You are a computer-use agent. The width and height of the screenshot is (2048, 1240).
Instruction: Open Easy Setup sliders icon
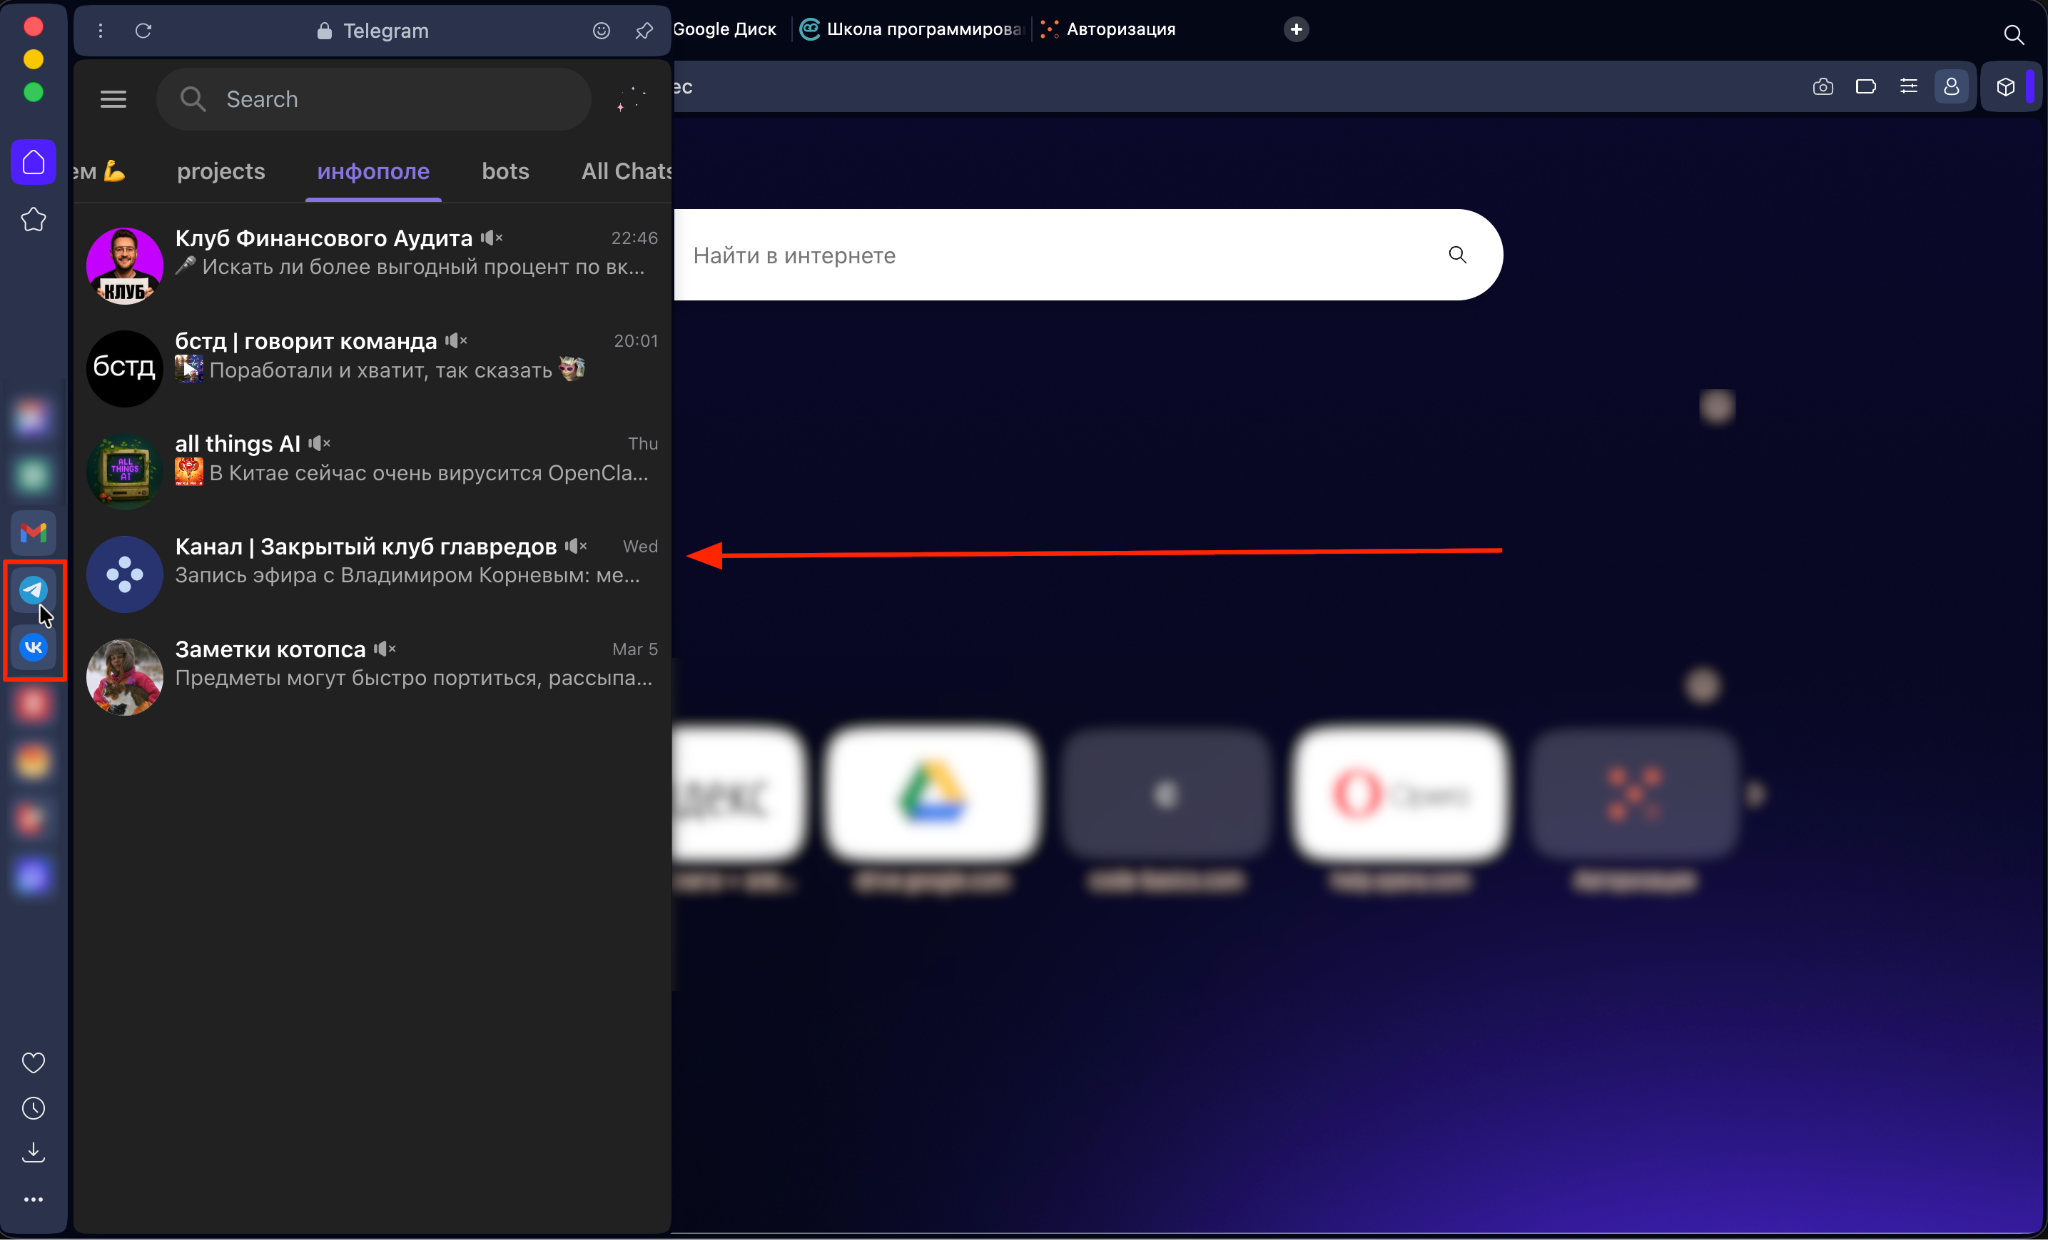[x=1908, y=87]
